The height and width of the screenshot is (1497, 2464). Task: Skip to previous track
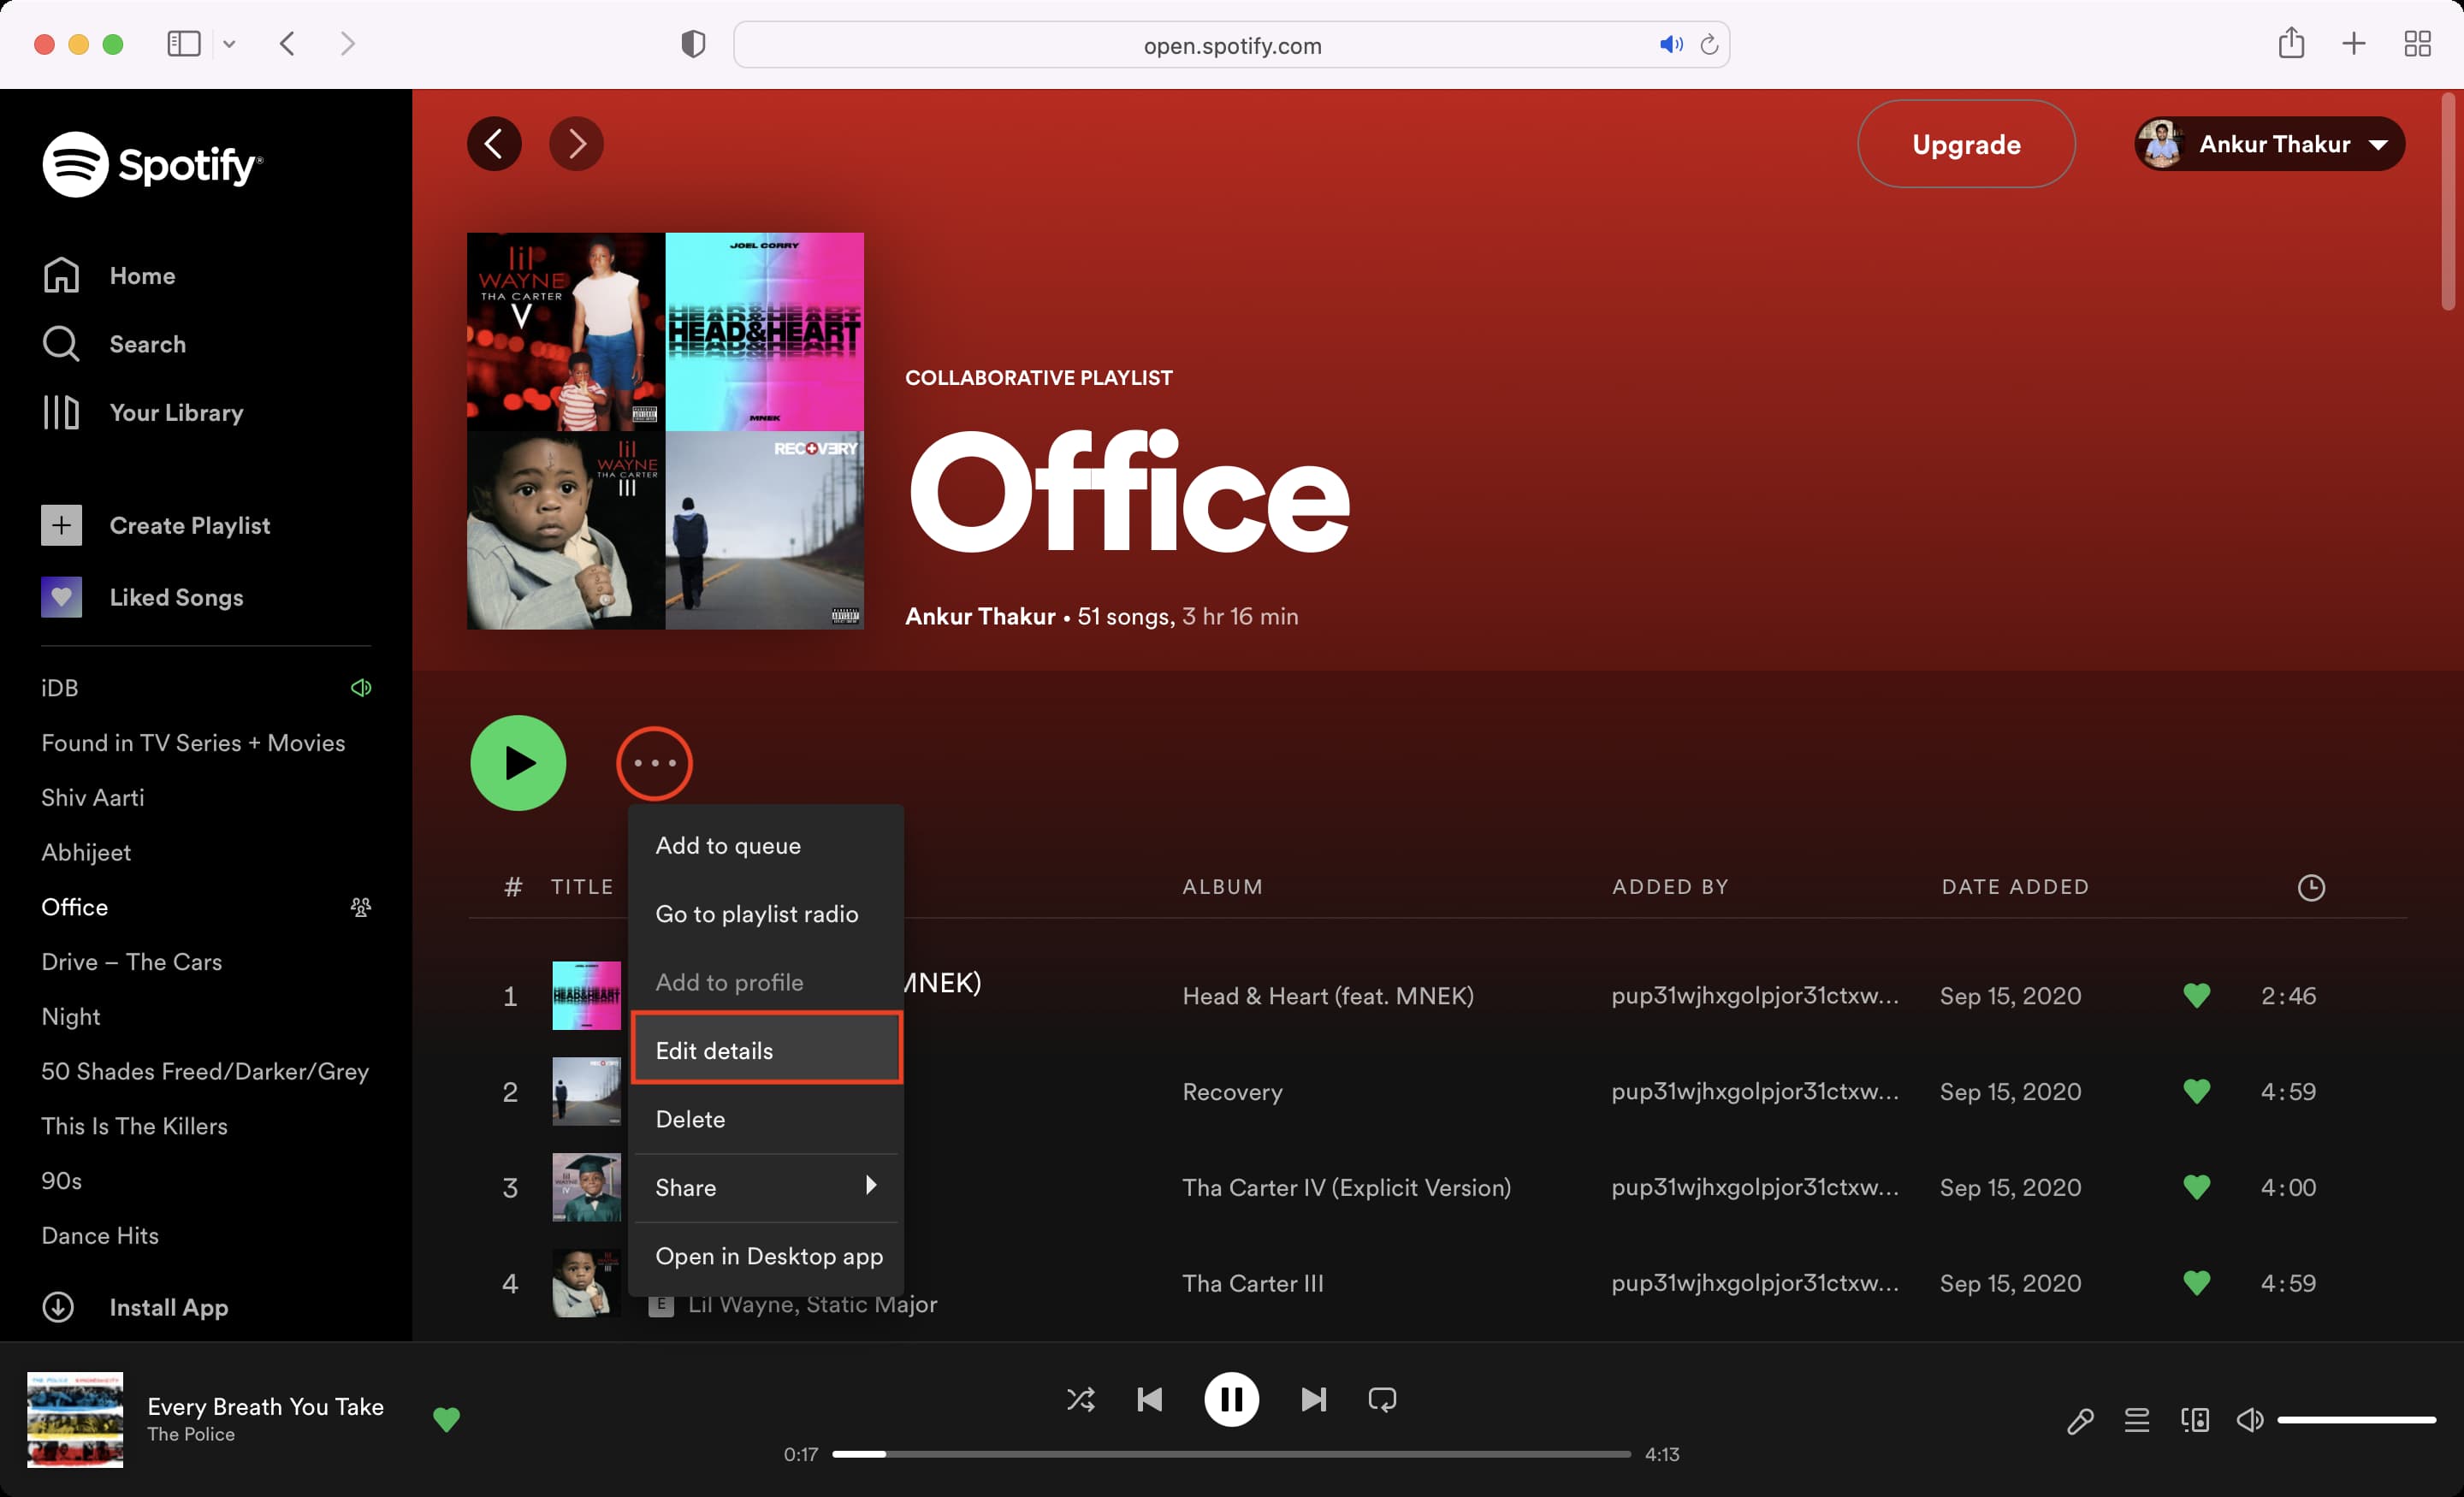click(x=1150, y=1399)
